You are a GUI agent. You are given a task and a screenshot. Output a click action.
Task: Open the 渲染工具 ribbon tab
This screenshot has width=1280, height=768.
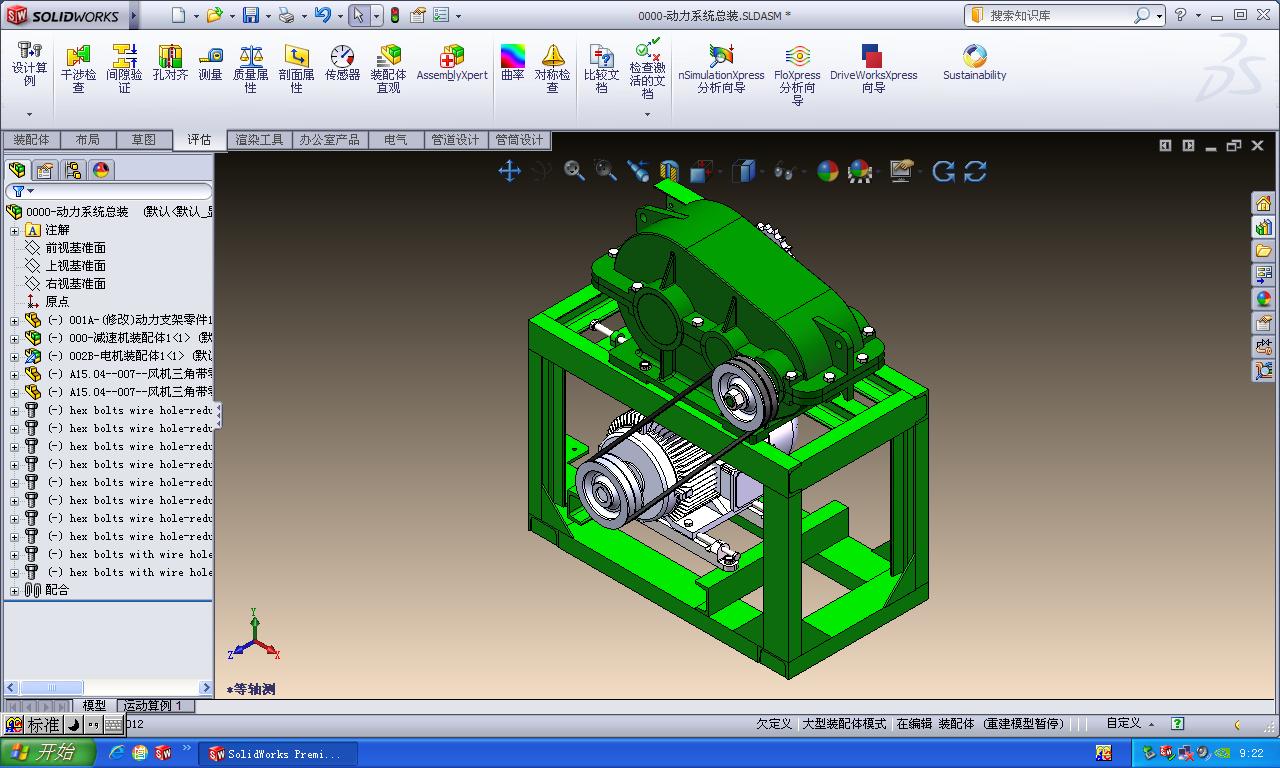[x=259, y=140]
